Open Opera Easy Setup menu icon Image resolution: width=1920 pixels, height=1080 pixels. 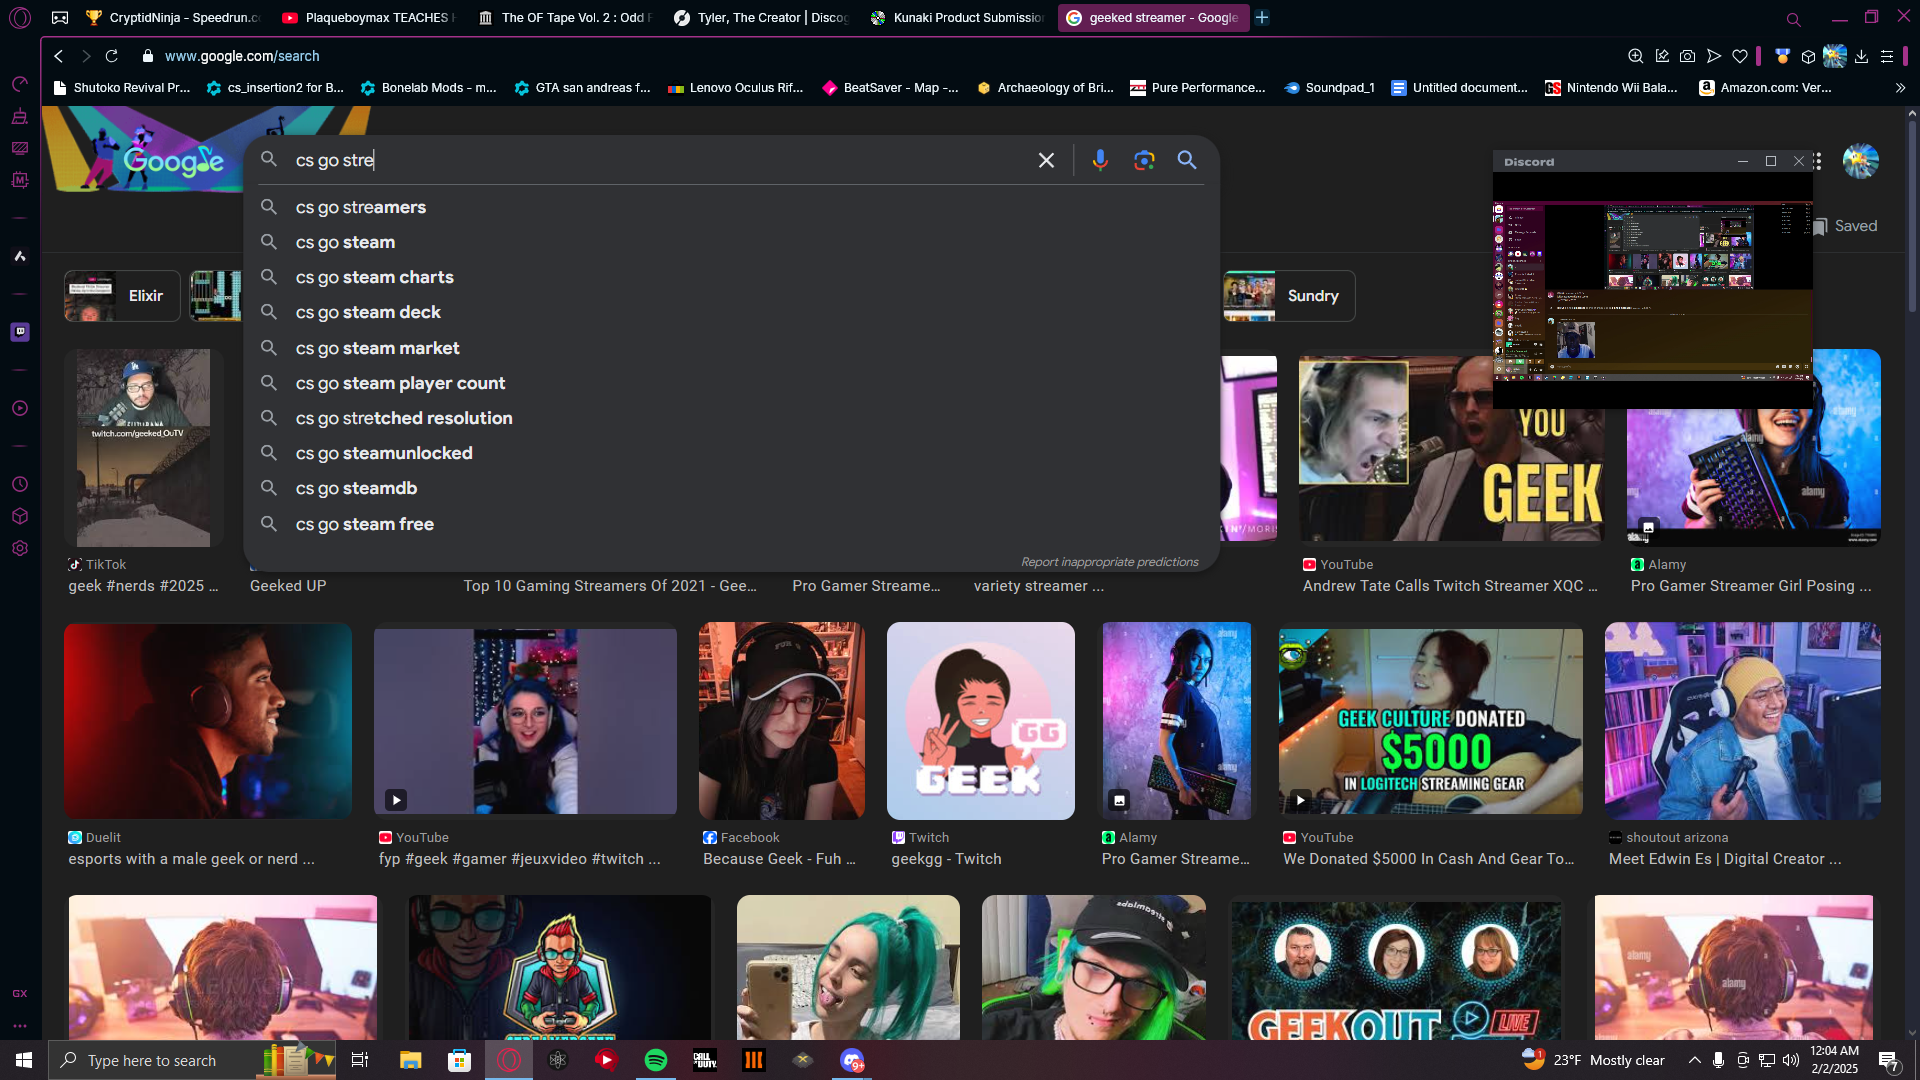point(1887,56)
